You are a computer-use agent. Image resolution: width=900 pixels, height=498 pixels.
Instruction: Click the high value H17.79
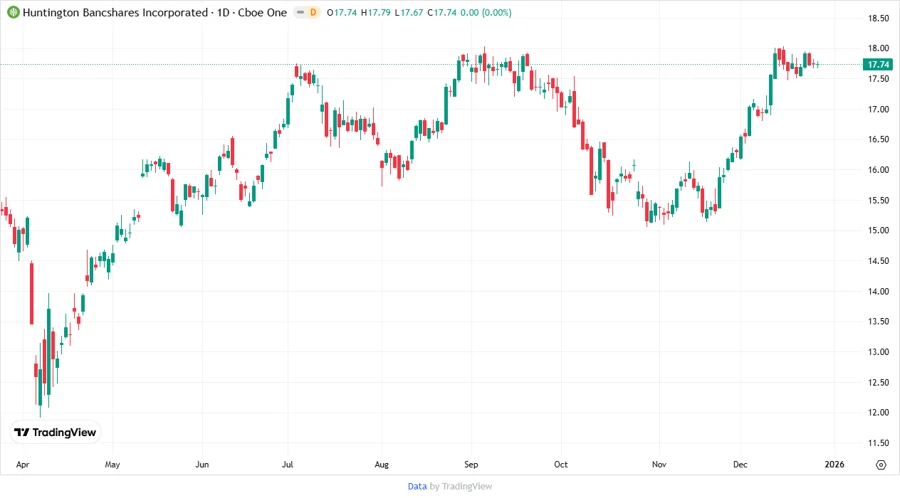375,12
